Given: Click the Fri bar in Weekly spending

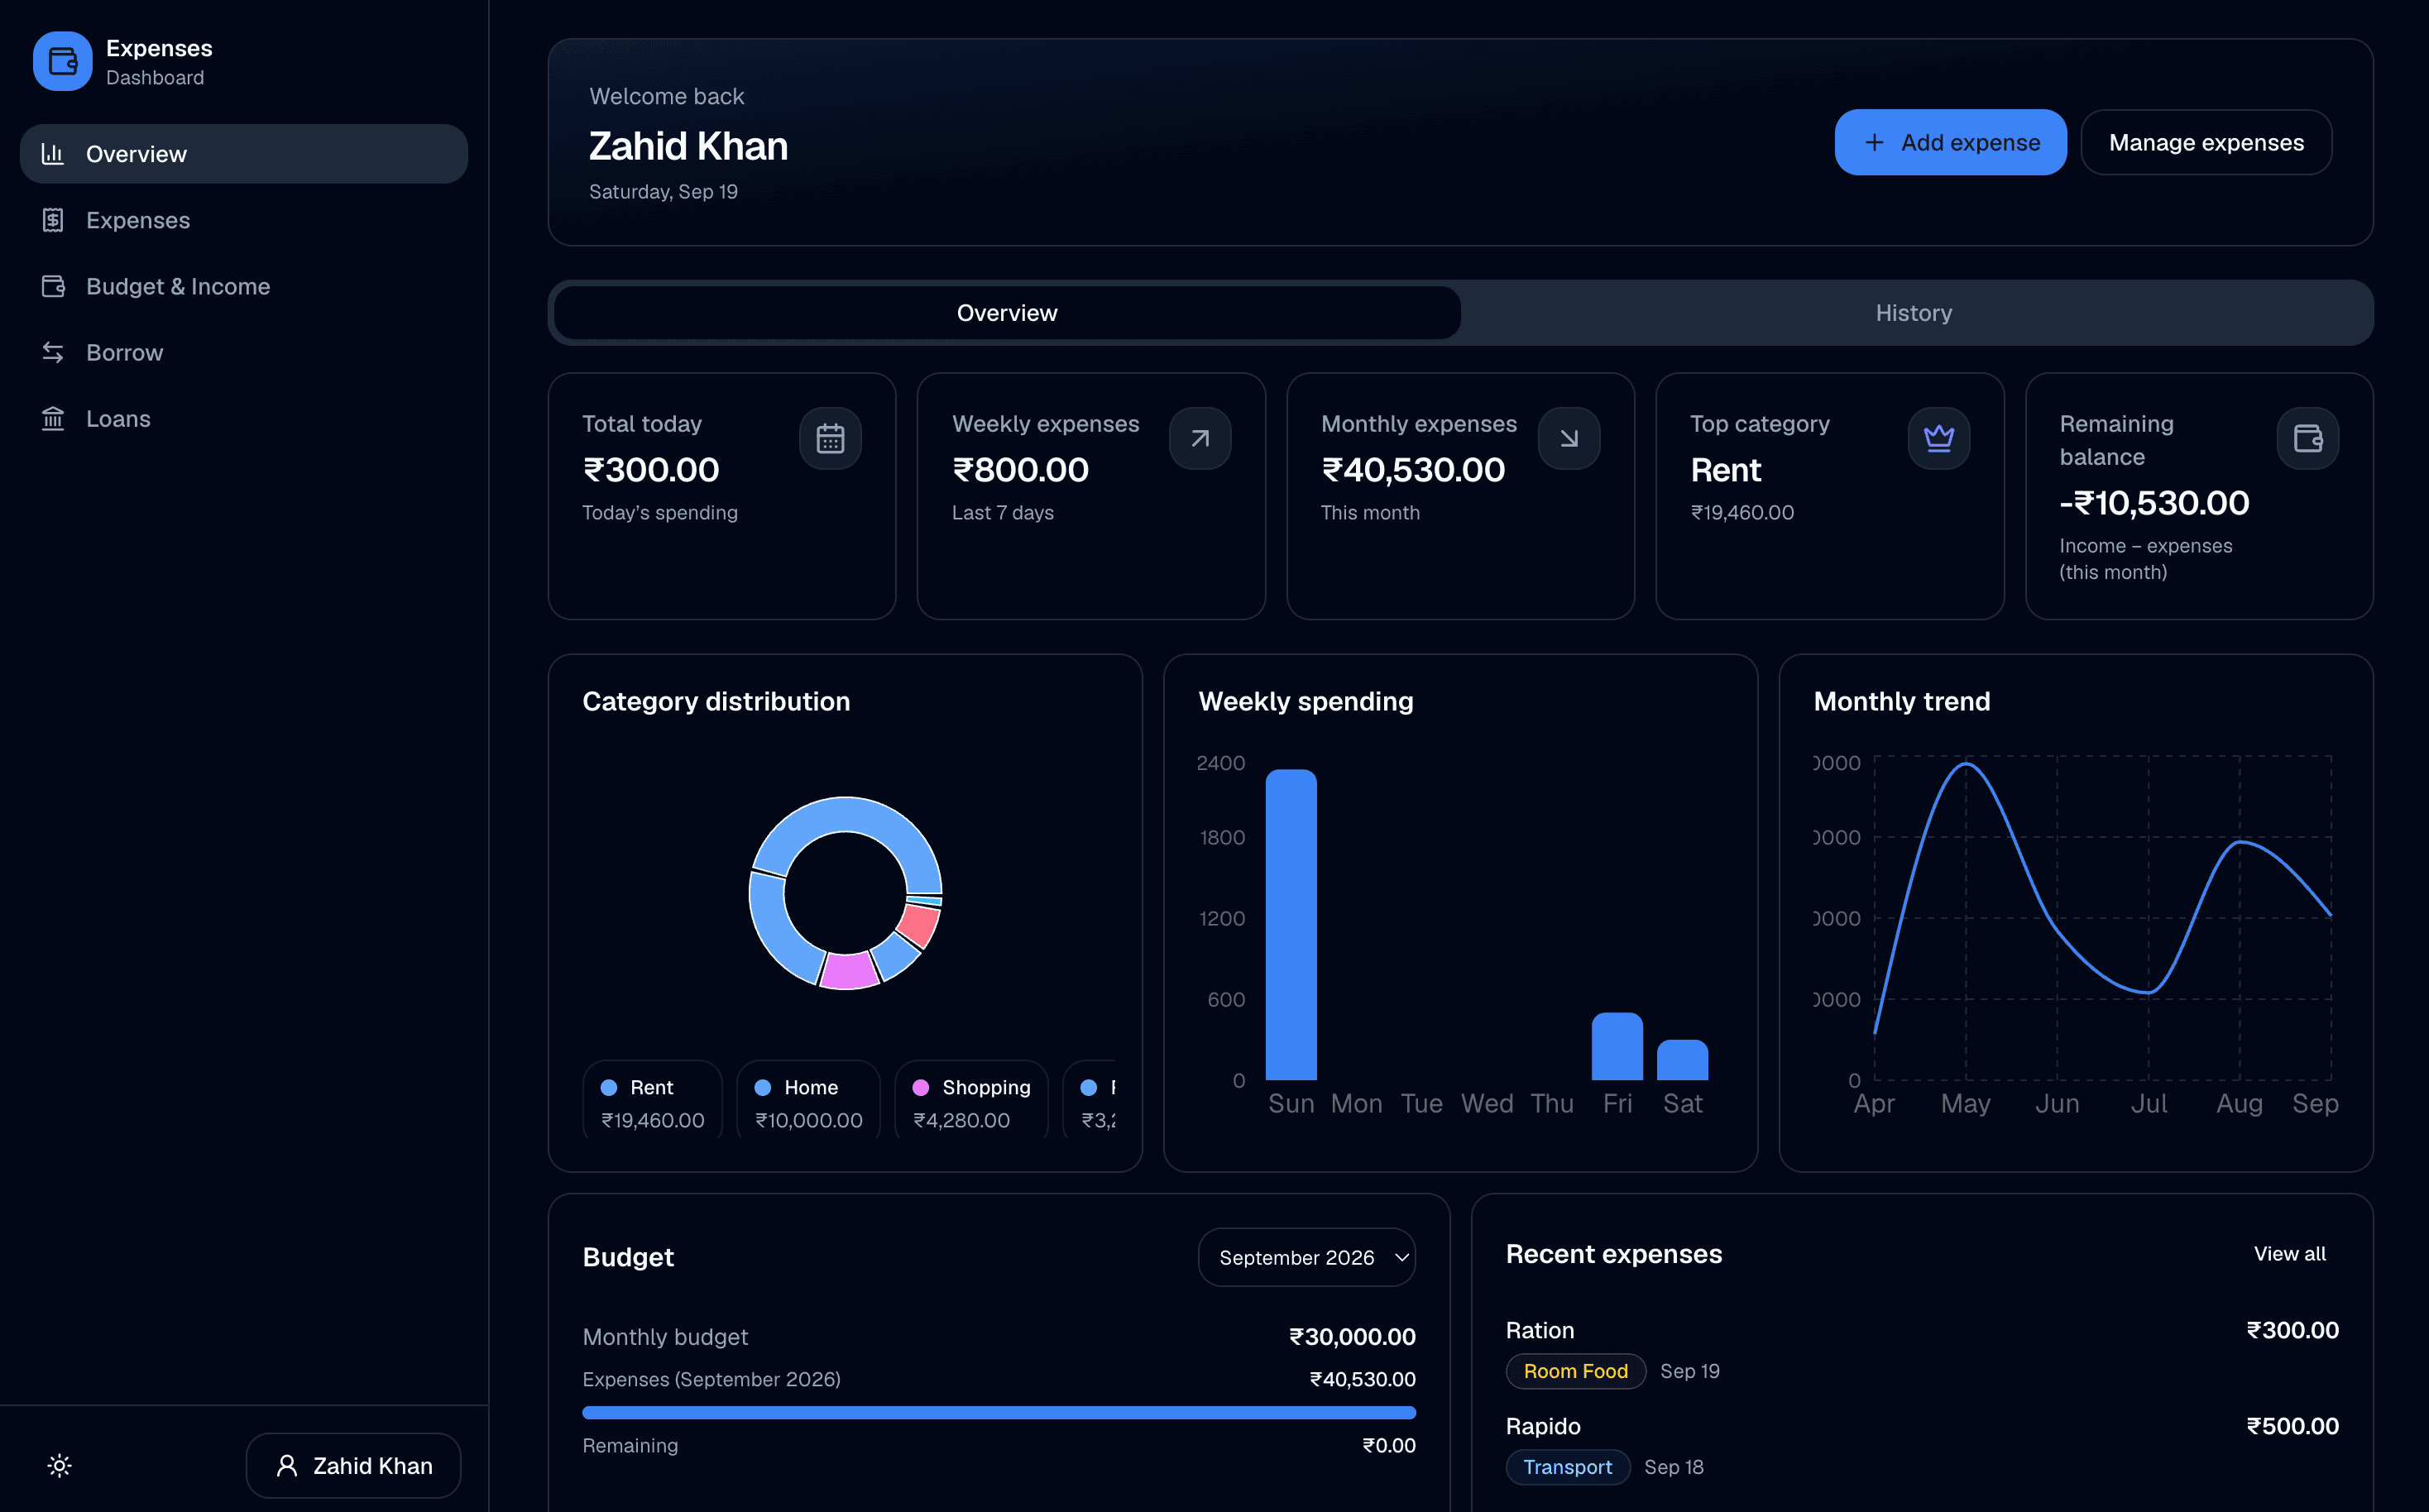Looking at the screenshot, I should coord(1617,1046).
